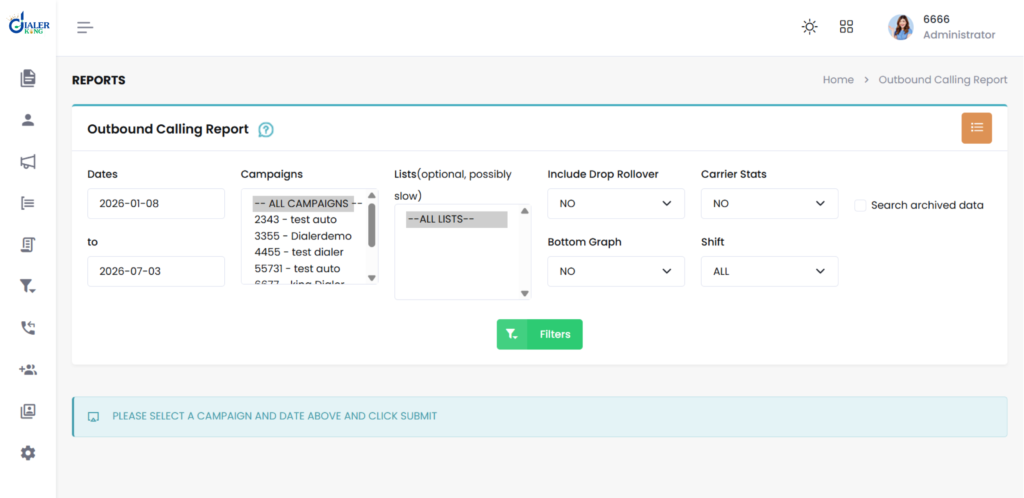Image resolution: width=1024 pixels, height=498 pixels.
Task: Click the Lists box scroll-up arrow
Action: [524, 211]
